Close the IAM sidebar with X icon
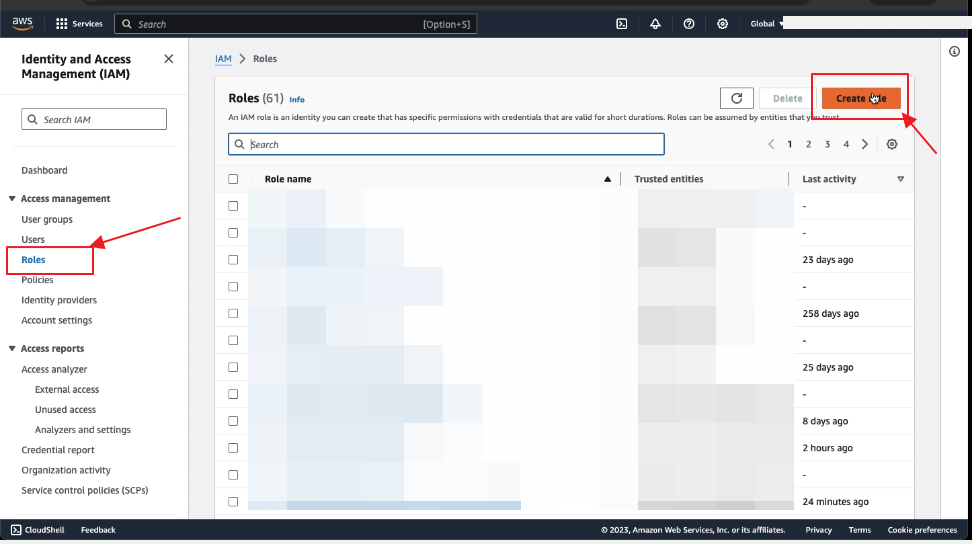The image size is (972, 544). (x=168, y=59)
